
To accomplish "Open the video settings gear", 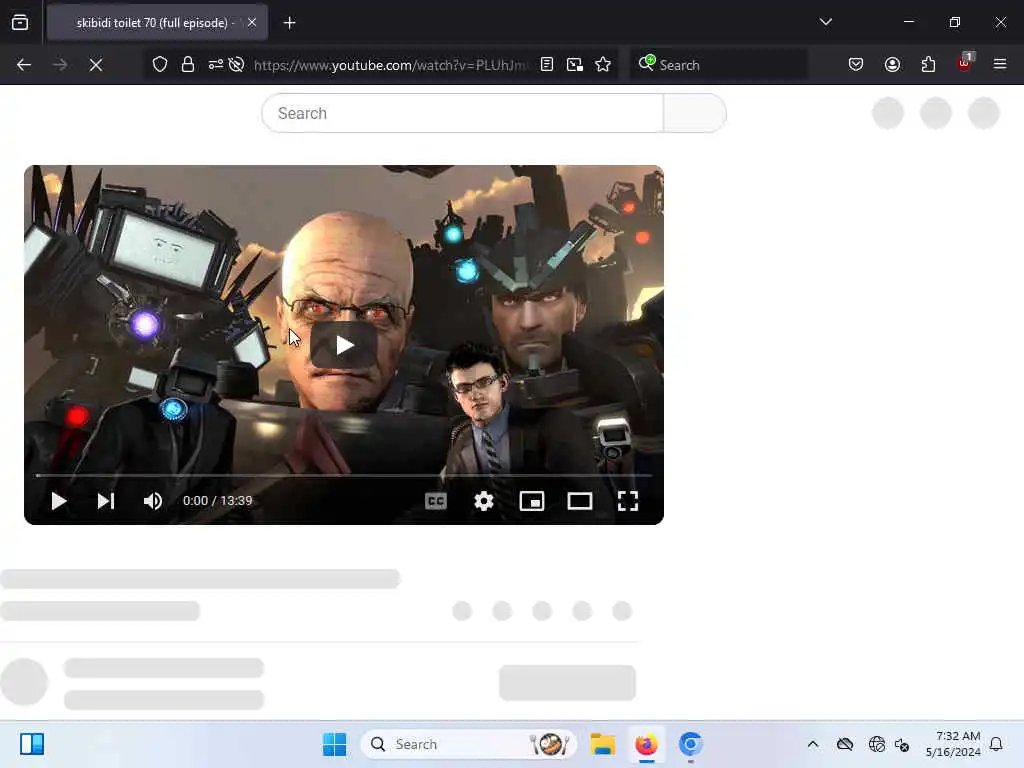I will (484, 501).
